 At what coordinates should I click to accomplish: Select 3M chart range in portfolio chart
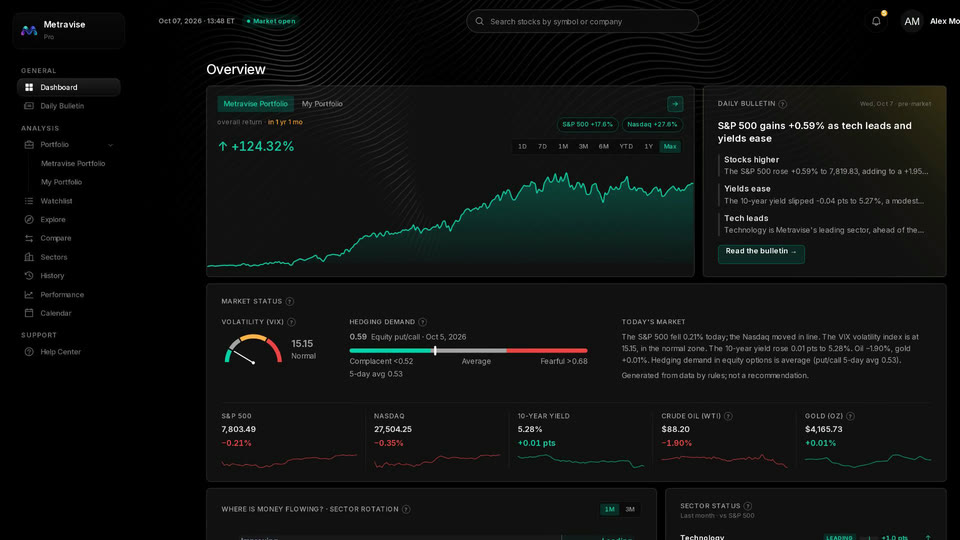(x=583, y=146)
